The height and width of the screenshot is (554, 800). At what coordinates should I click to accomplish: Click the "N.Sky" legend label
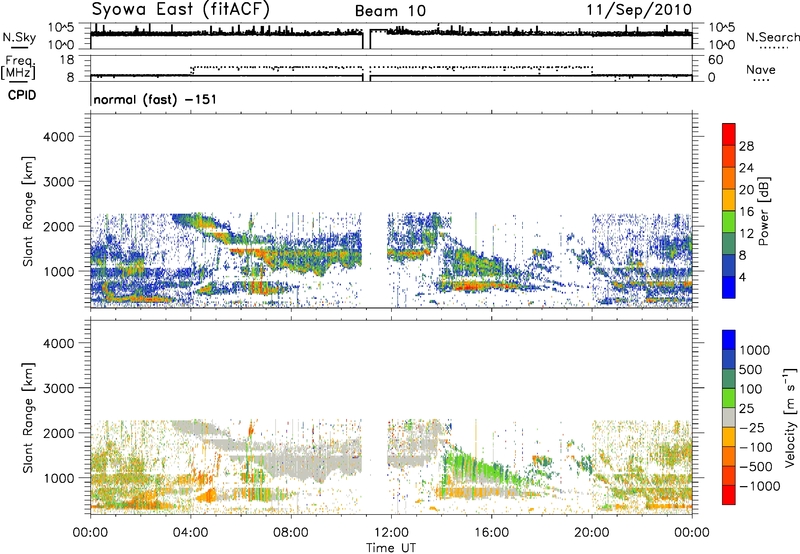tap(19, 37)
